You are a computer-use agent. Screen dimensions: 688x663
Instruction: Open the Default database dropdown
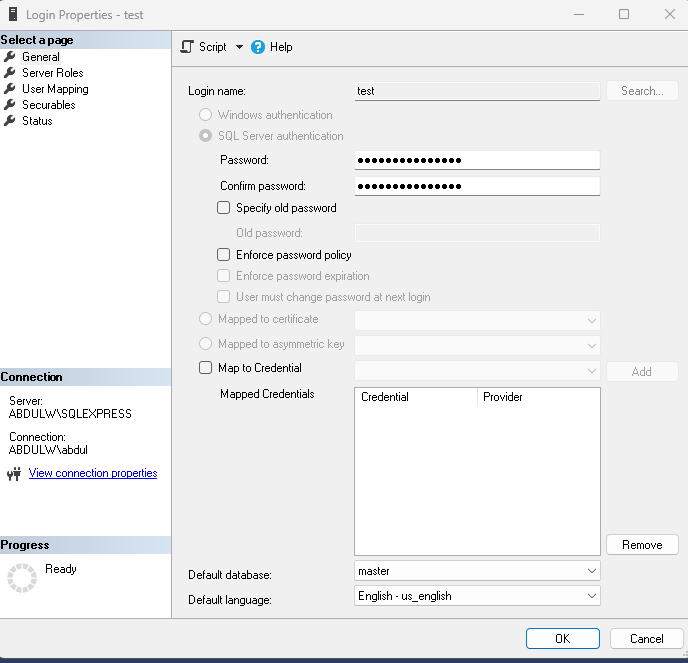point(592,571)
